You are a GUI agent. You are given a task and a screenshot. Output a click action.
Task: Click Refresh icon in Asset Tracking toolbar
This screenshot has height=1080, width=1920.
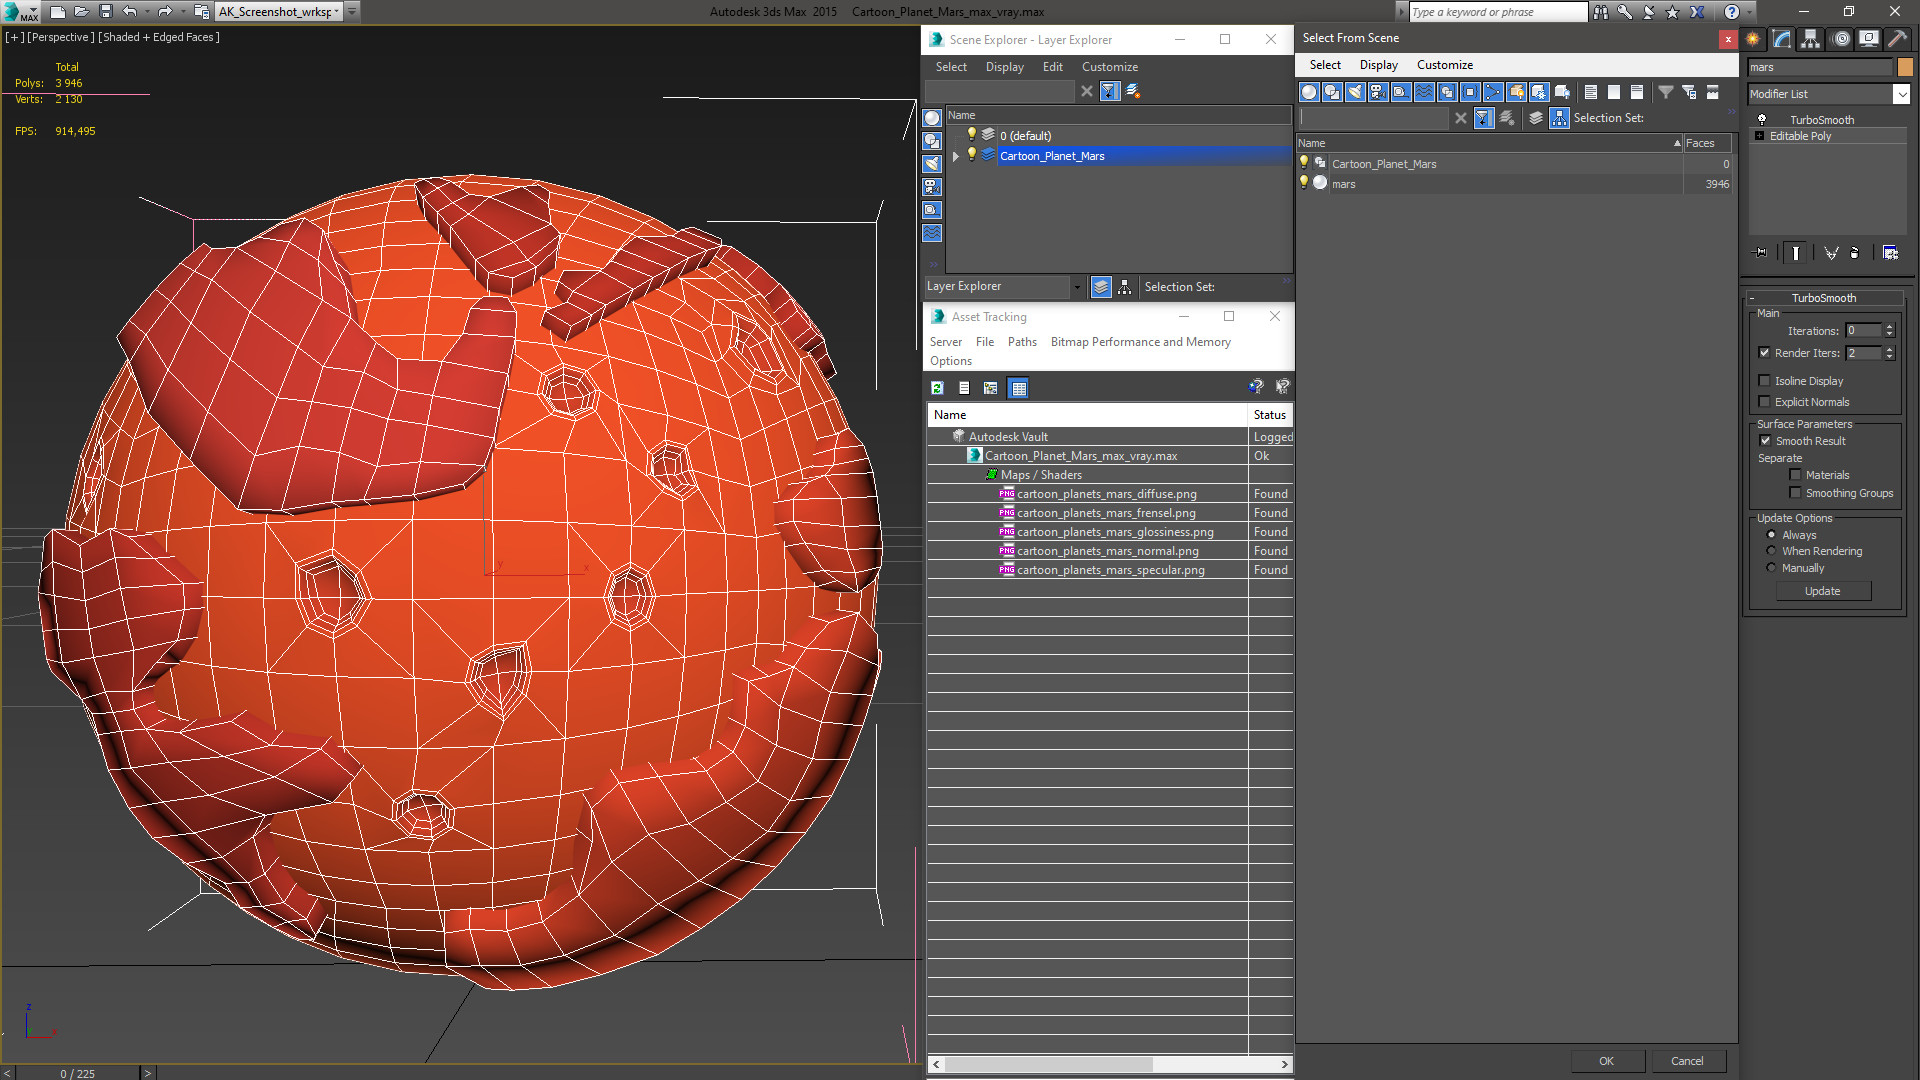click(x=937, y=388)
